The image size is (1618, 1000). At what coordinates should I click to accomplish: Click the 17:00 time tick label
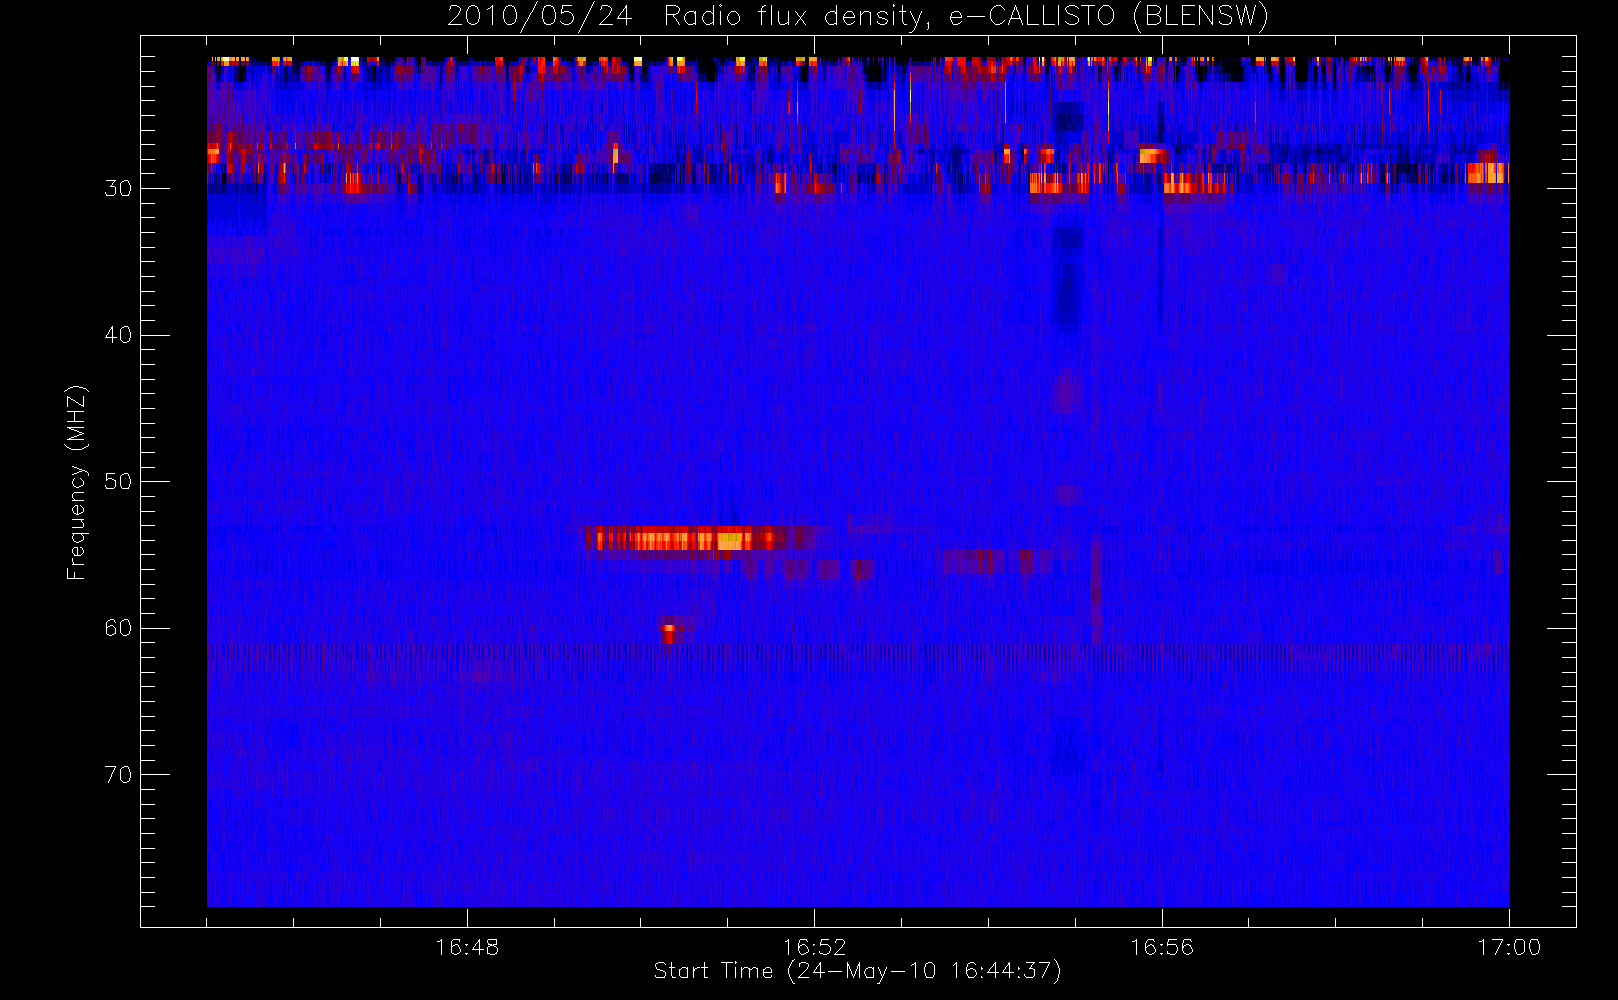point(1509,947)
